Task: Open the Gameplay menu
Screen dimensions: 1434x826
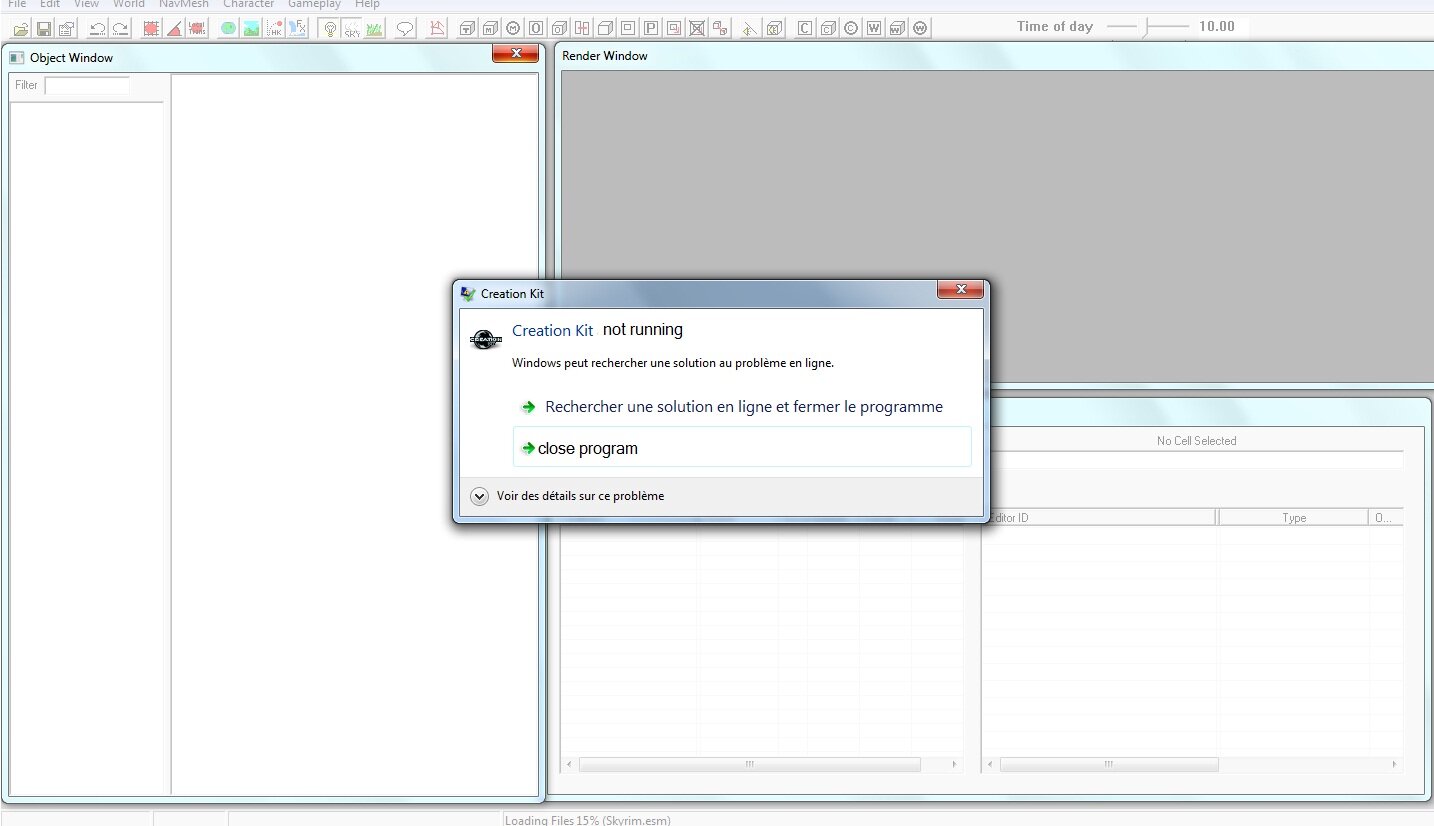Action: [315, 4]
